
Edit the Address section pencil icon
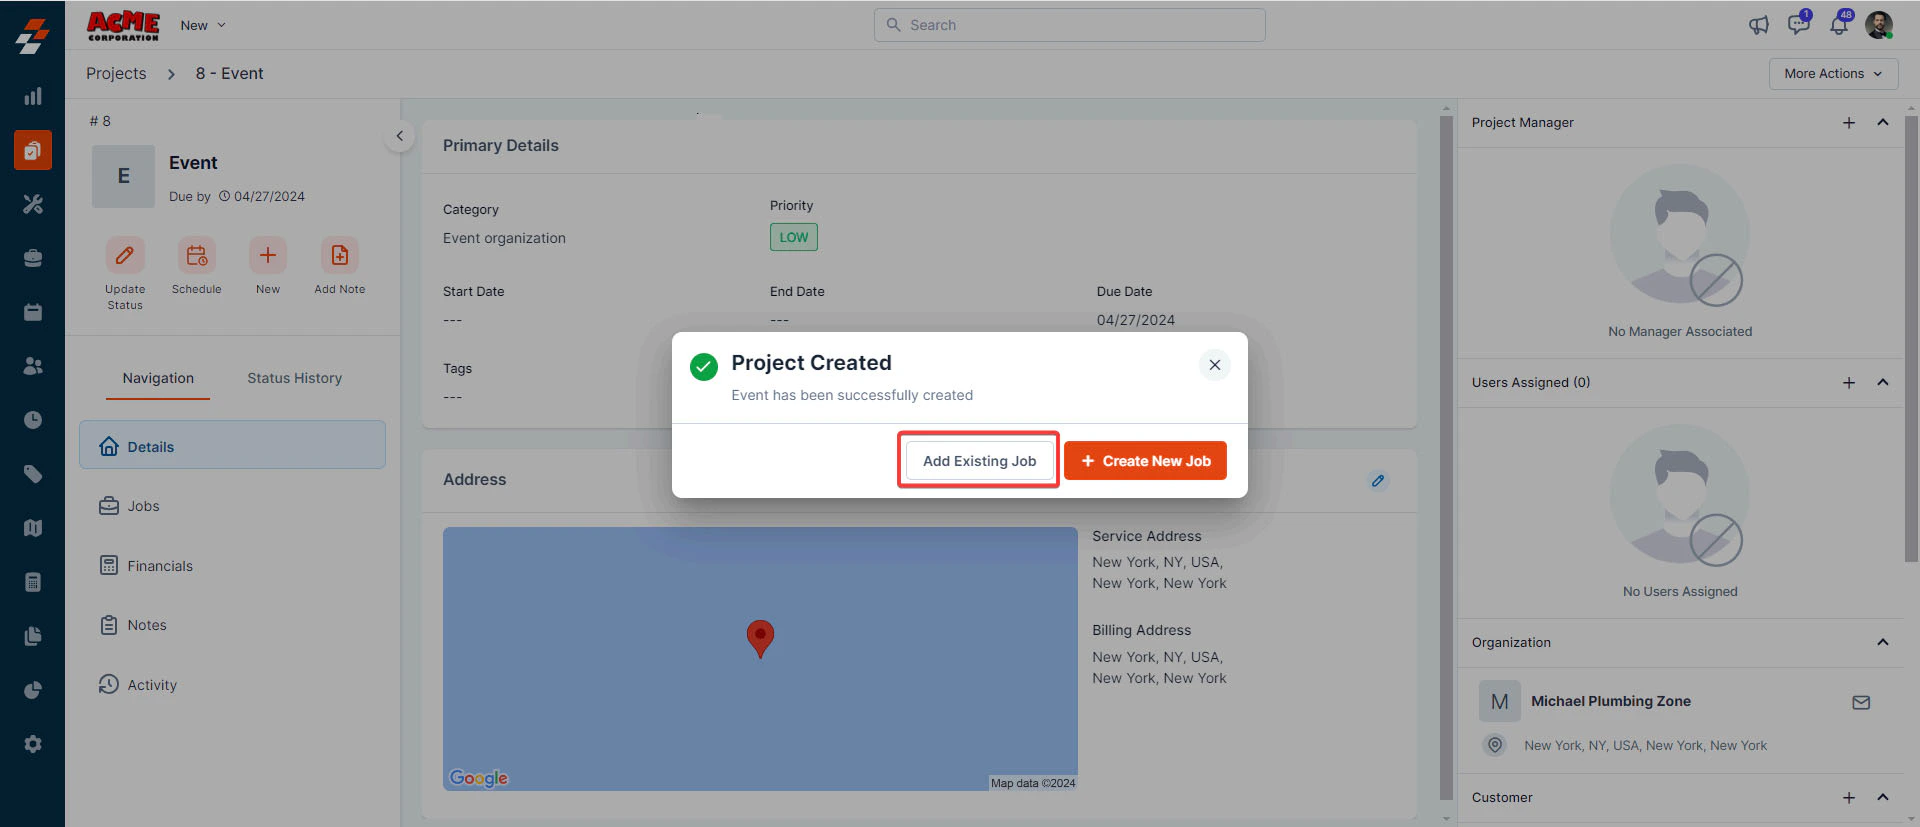[1378, 481]
